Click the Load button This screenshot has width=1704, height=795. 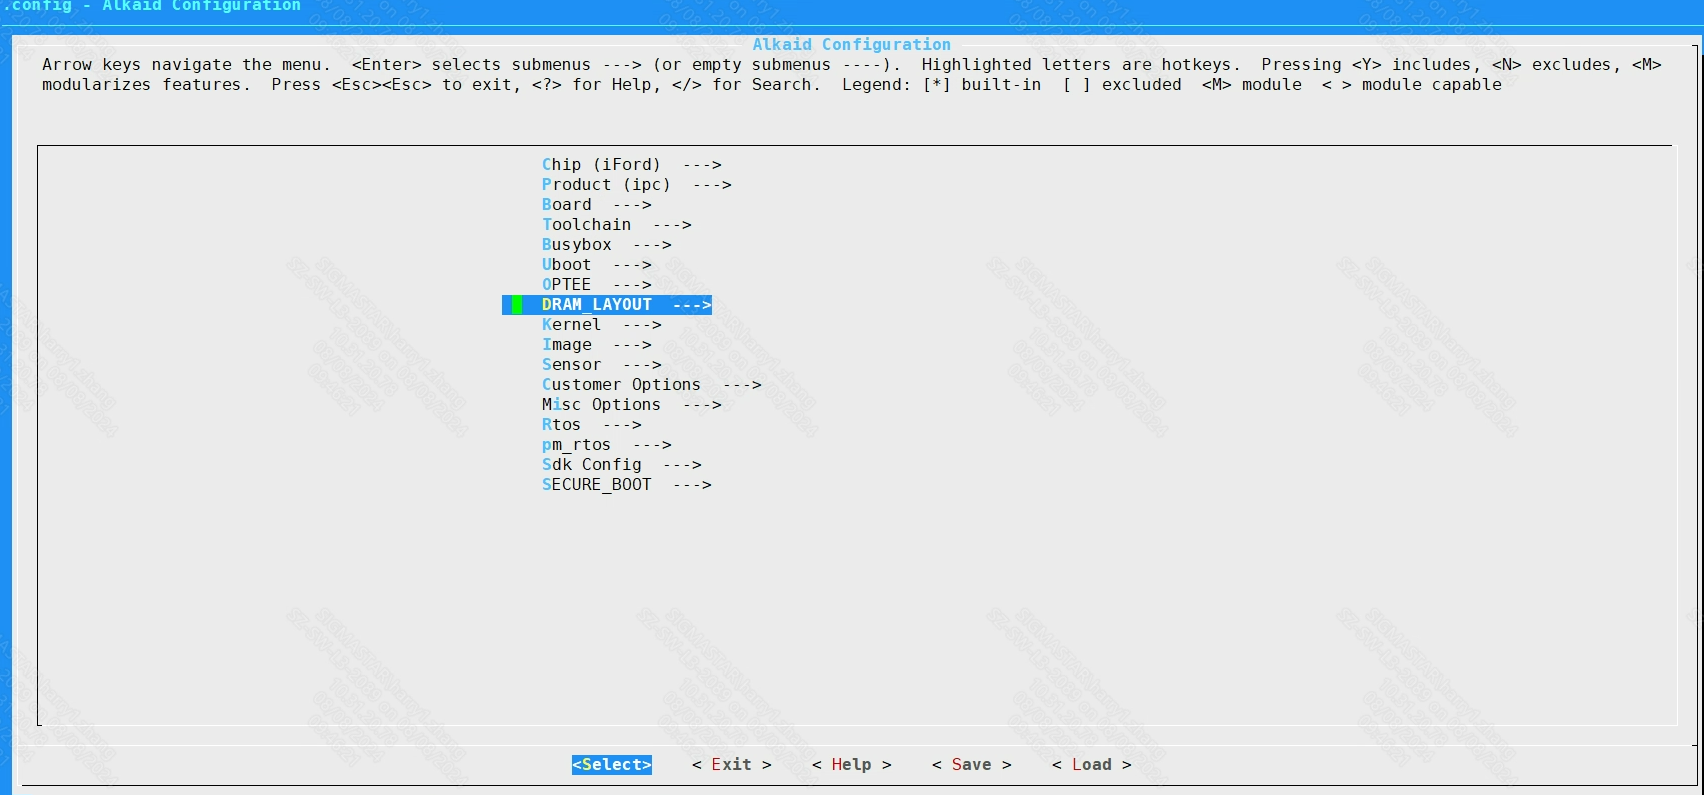tap(1091, 765)
